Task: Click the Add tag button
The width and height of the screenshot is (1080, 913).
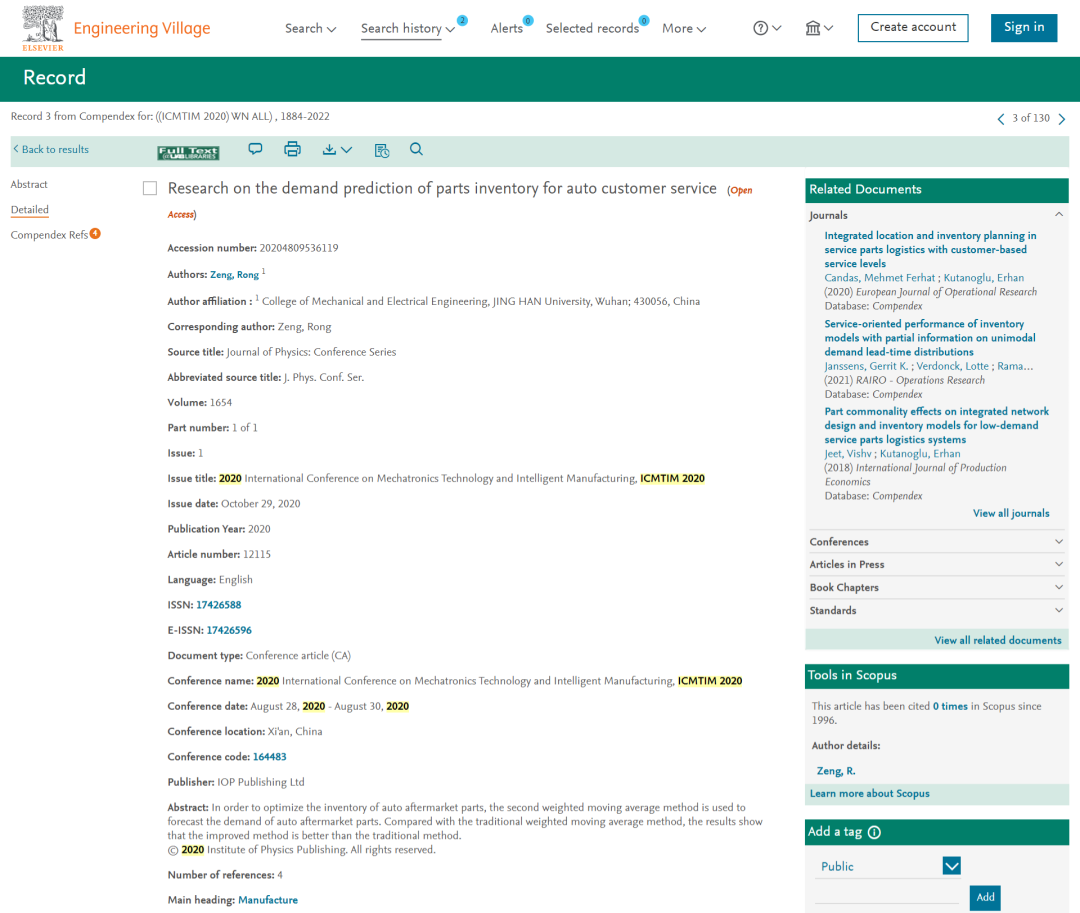Action: (x=985, y=897)
